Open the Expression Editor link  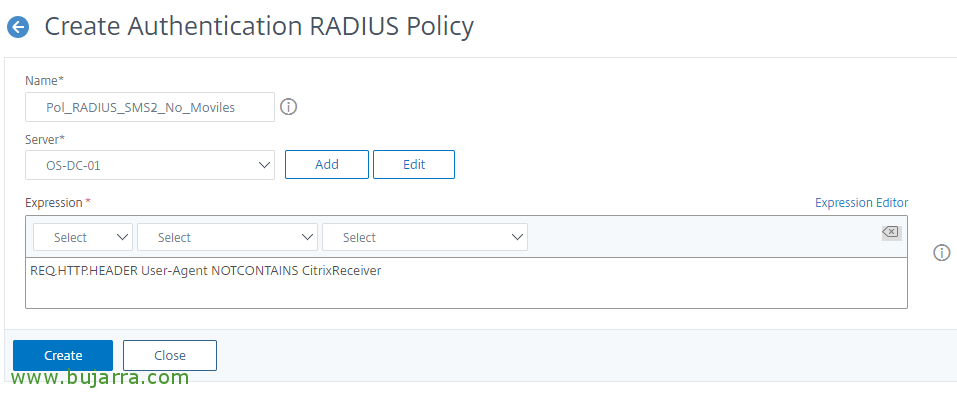(861, 203)
